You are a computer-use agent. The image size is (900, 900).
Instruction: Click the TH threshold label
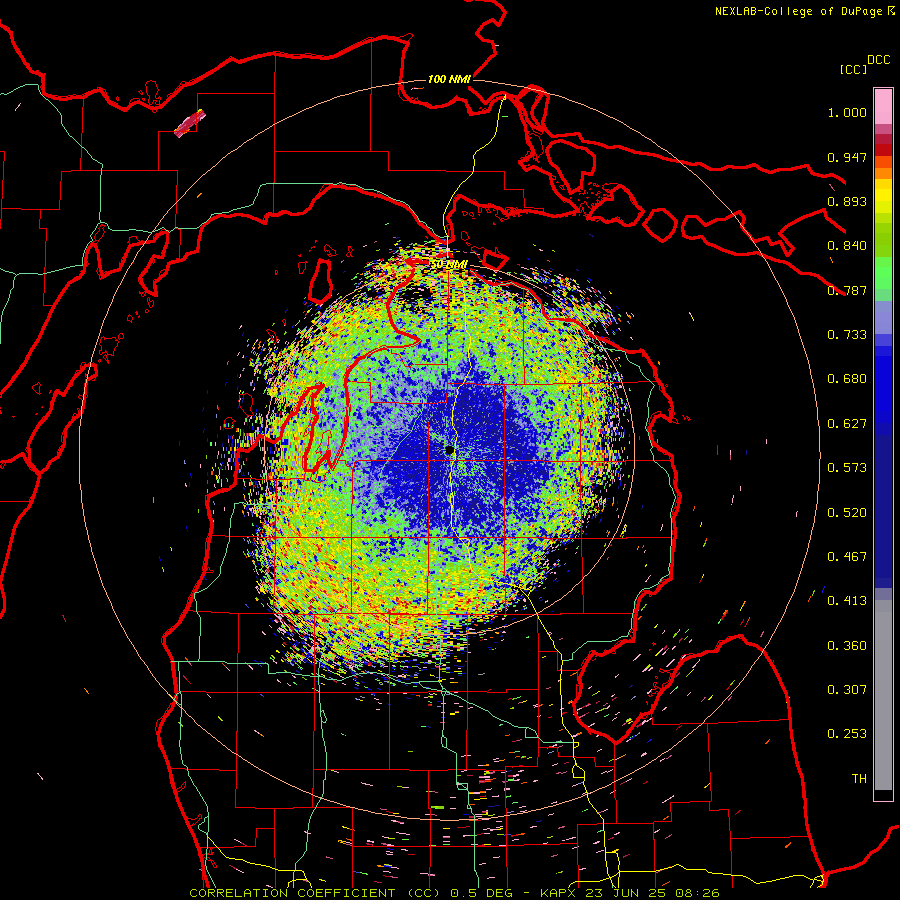(859, 779)
